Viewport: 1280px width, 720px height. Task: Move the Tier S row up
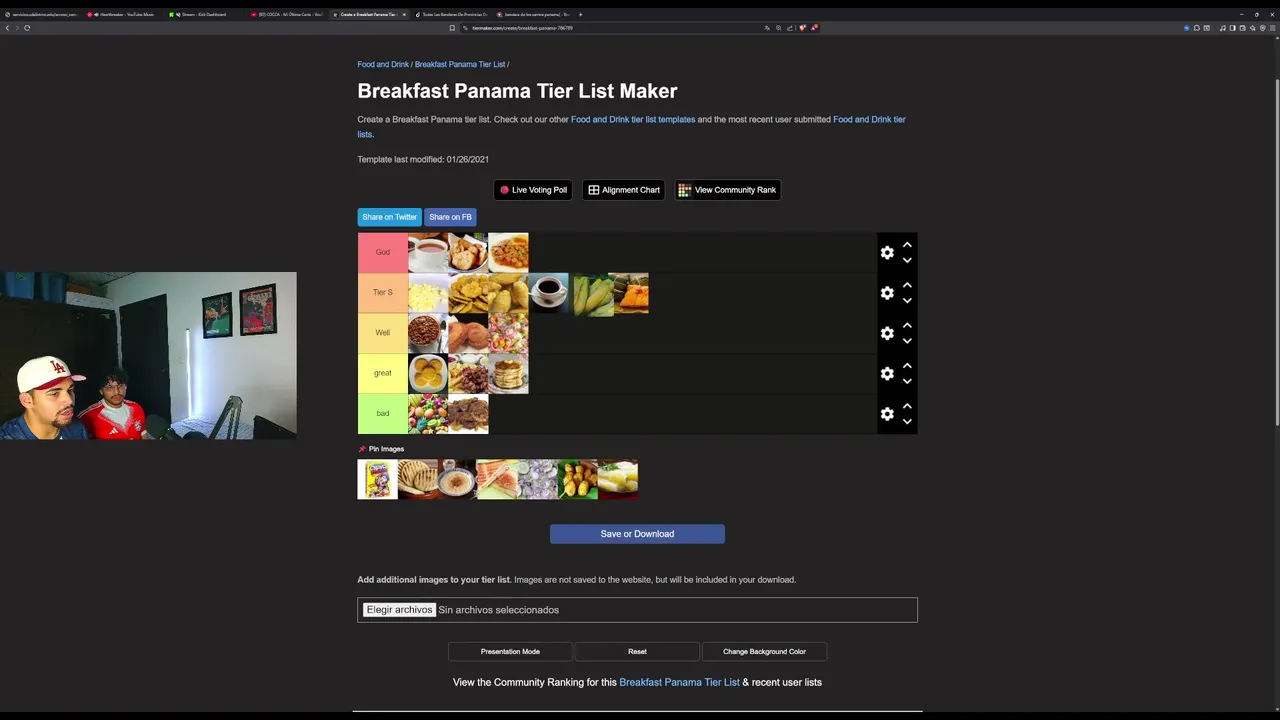click(x=907, y=285)
